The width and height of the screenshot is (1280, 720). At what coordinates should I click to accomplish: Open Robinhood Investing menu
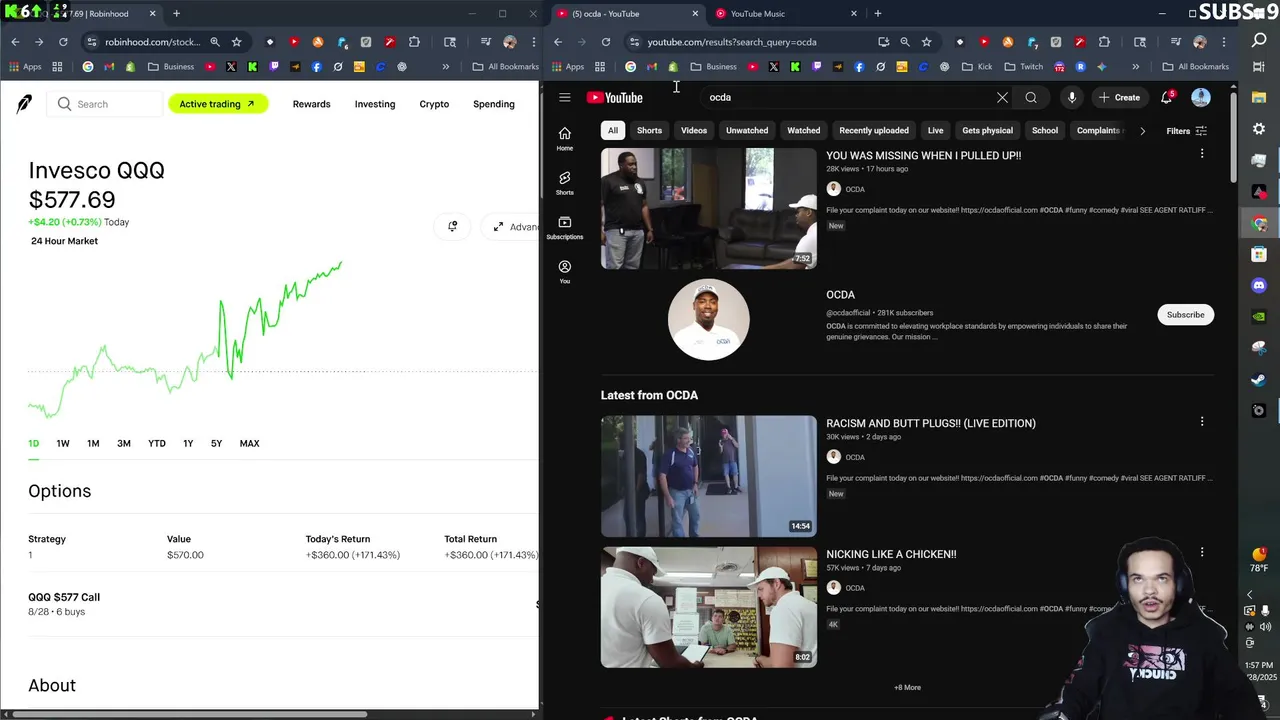pyautogui.click(x=375, y=104)
